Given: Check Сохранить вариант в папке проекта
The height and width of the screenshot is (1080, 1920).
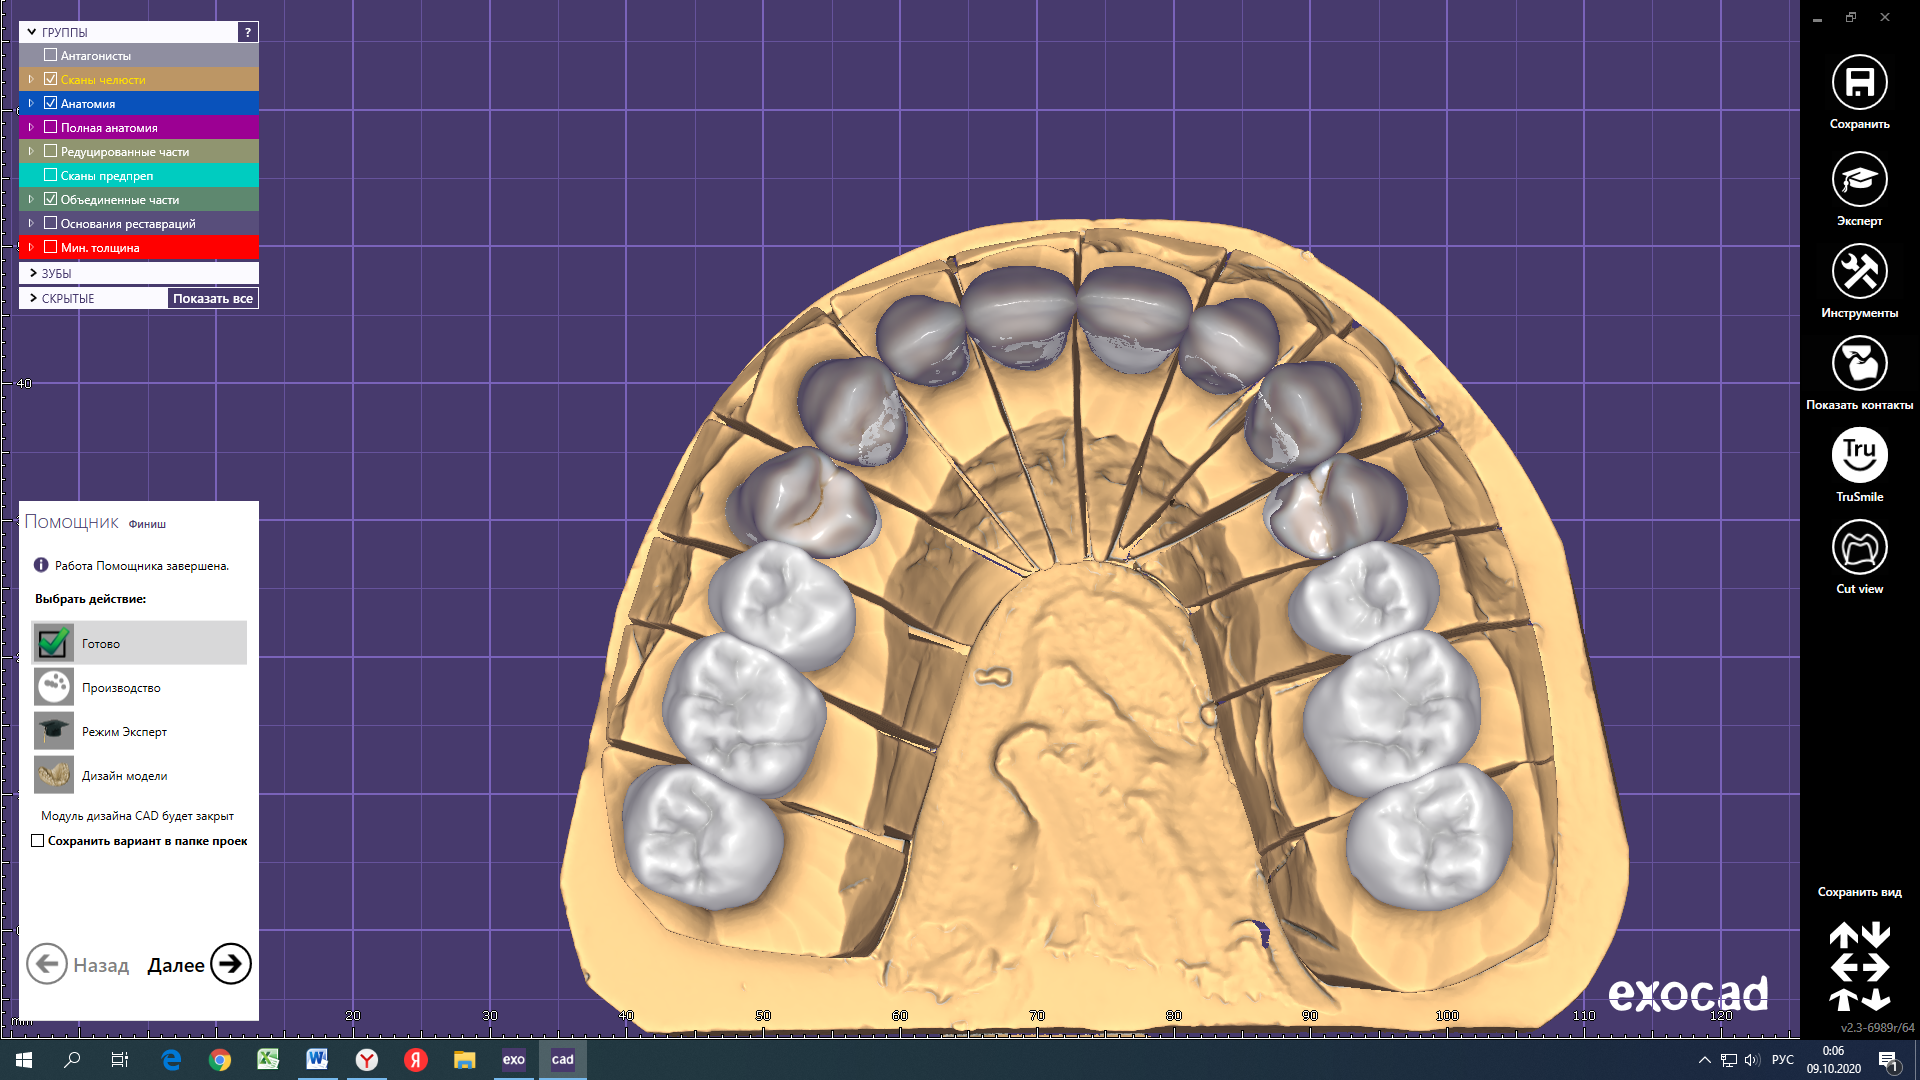Looking at the screenshot, I should coord(38,841).
